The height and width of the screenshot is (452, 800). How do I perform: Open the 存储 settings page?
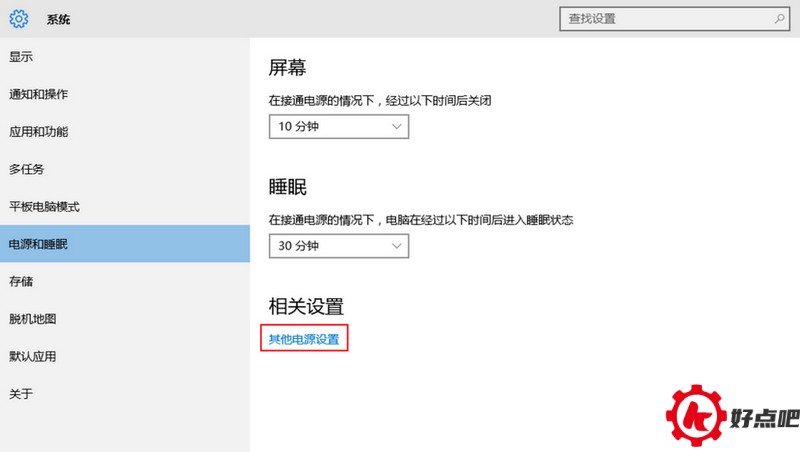click(21, 281)
